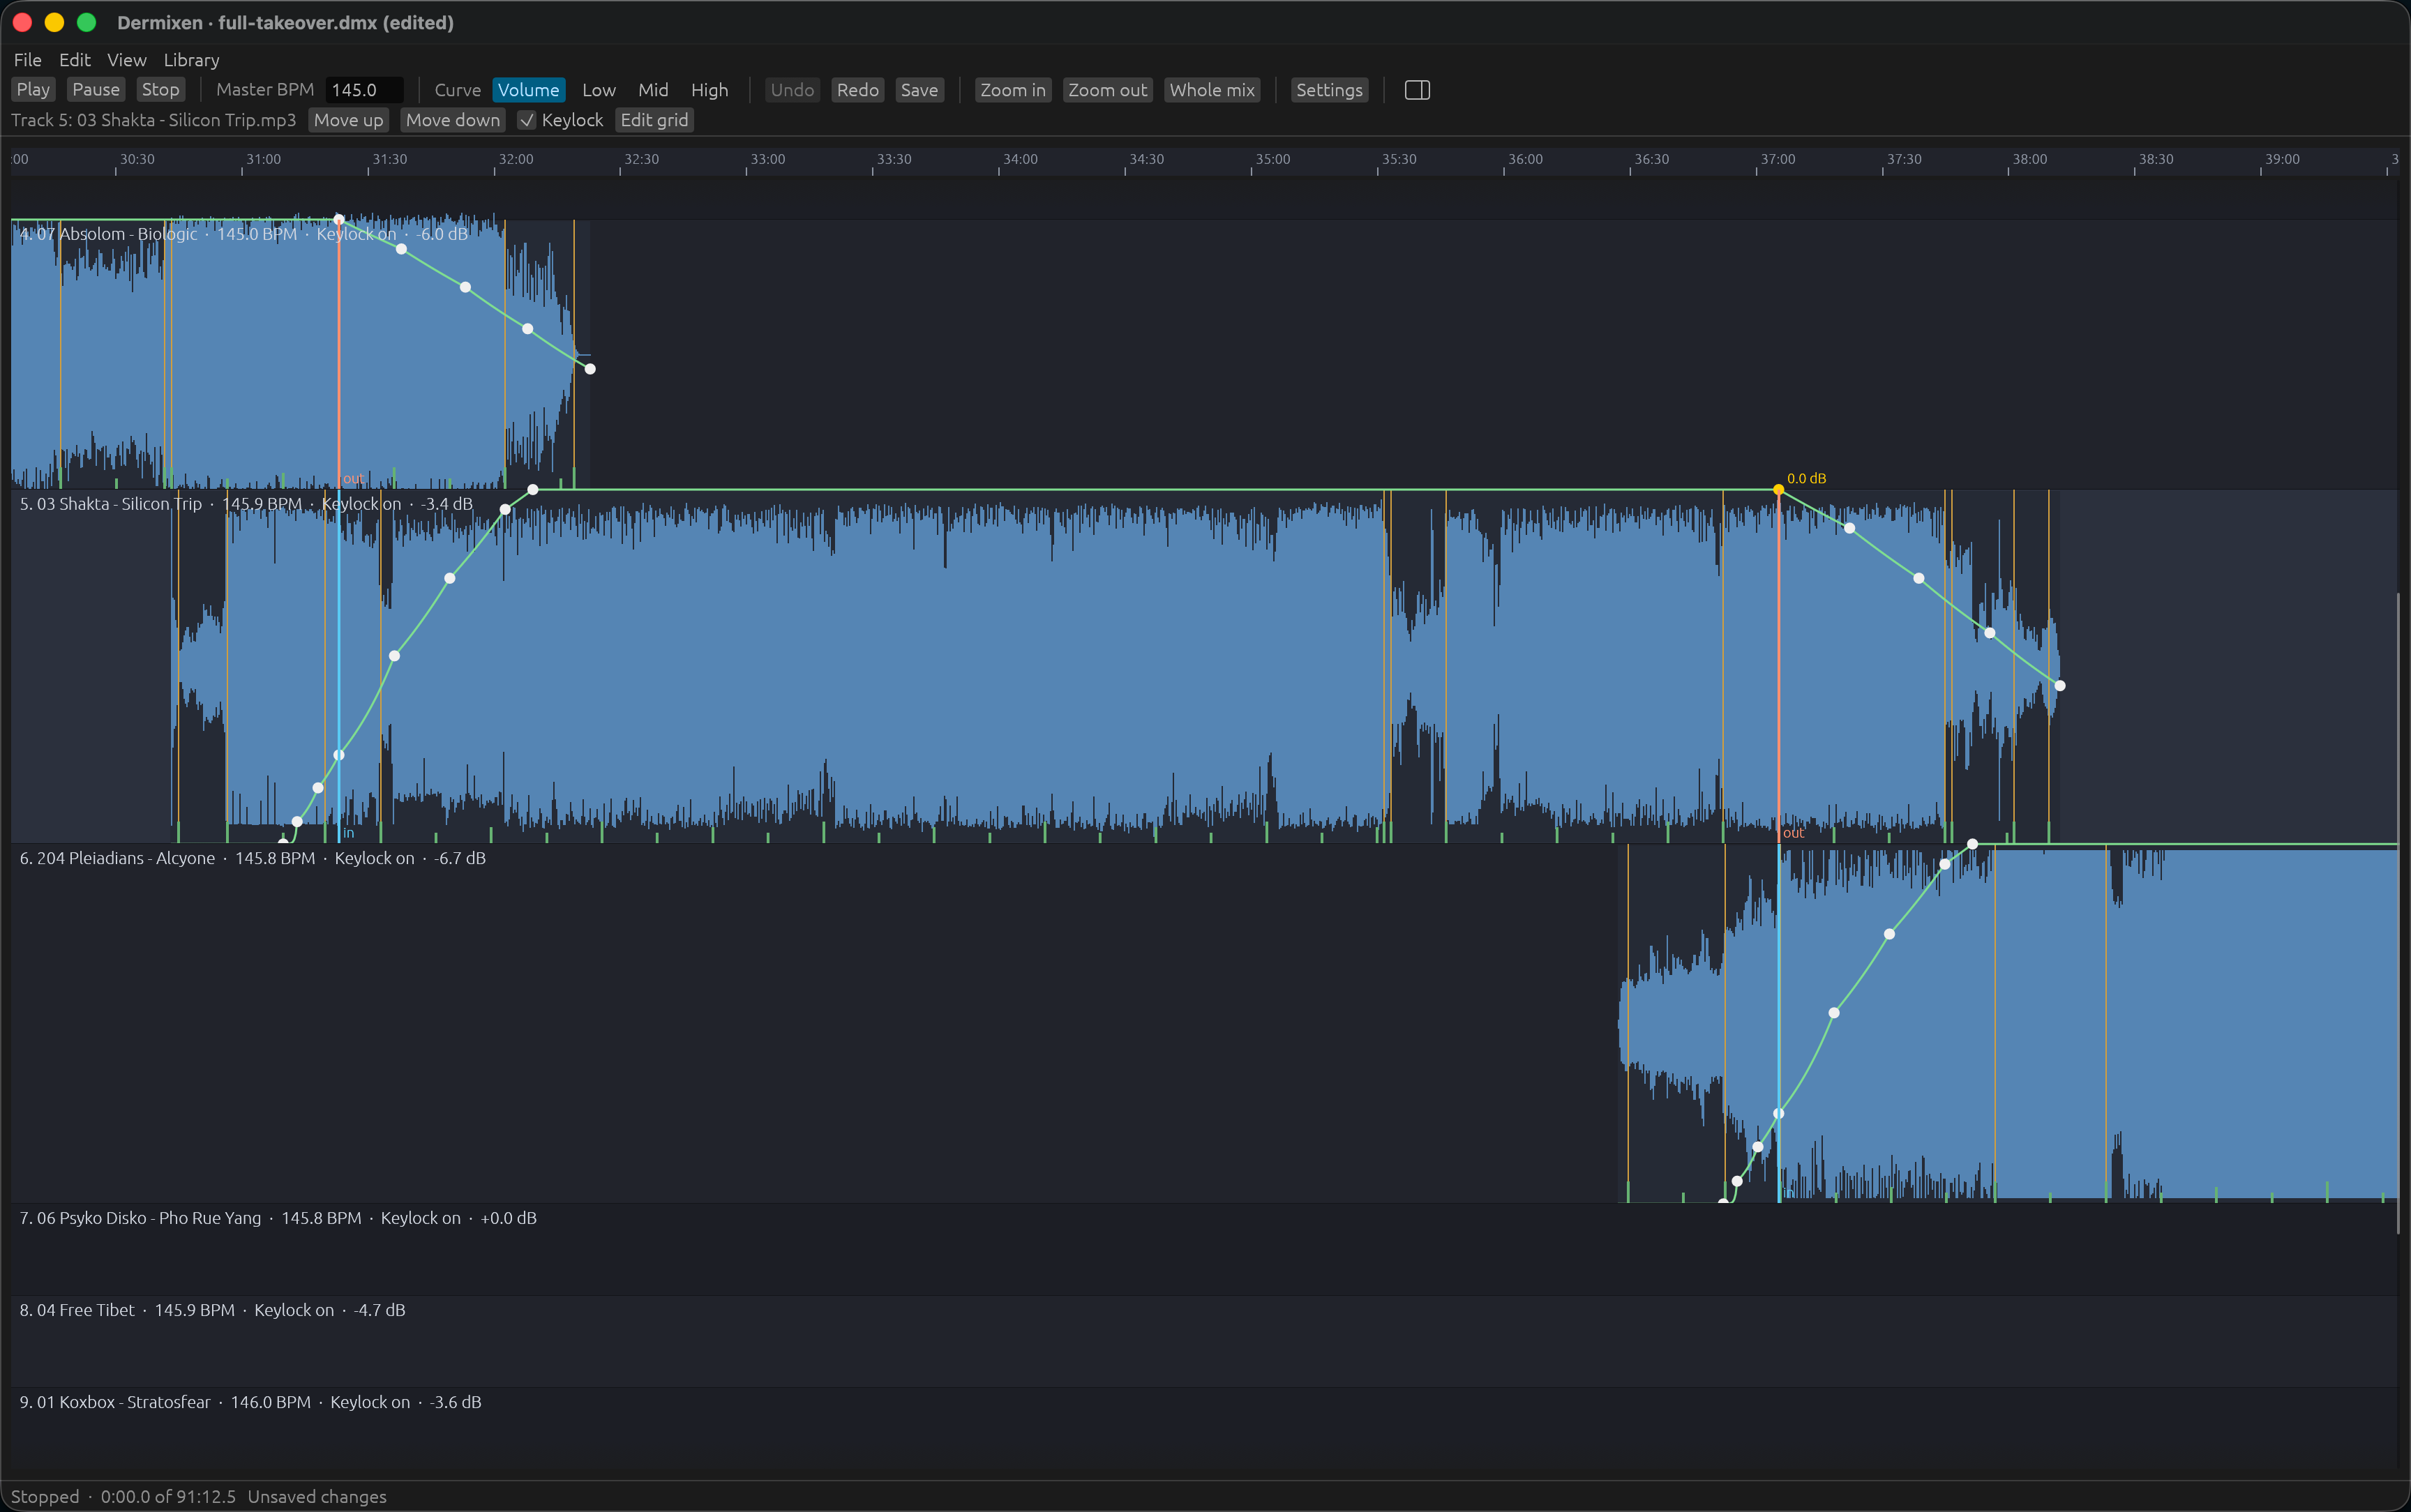Open Settings
Screen dimensions: 2411x1512
click(1329, 90)
